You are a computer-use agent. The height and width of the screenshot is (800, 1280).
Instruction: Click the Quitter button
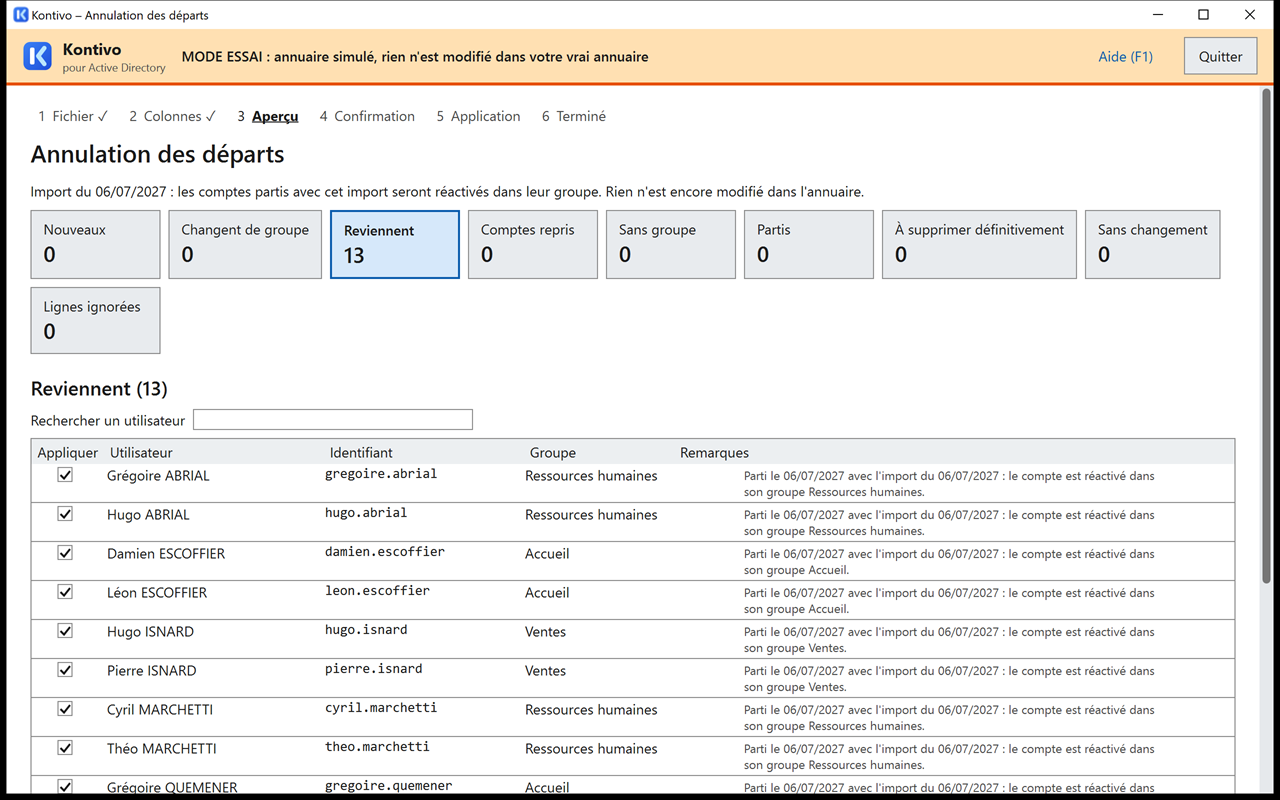1220,56
